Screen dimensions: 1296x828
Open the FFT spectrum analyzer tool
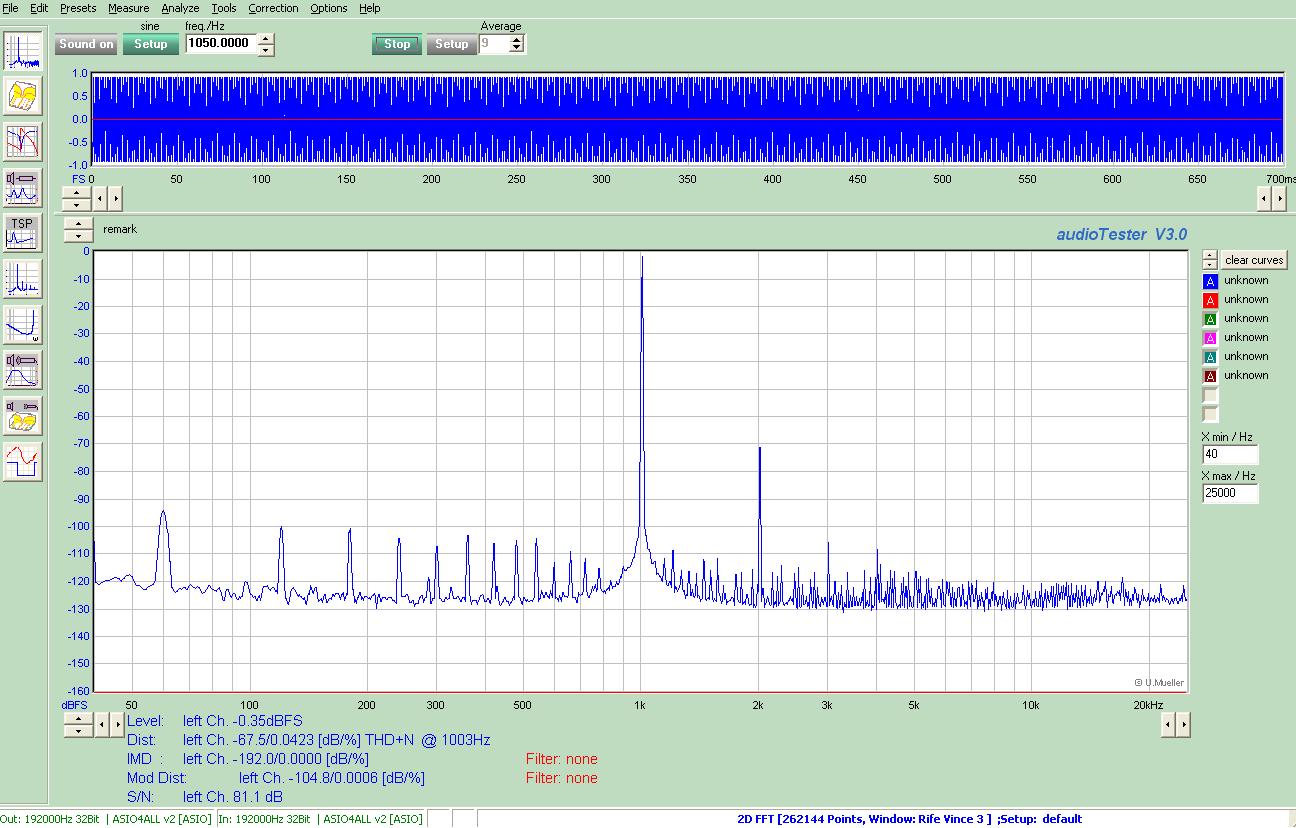(23, 50)
